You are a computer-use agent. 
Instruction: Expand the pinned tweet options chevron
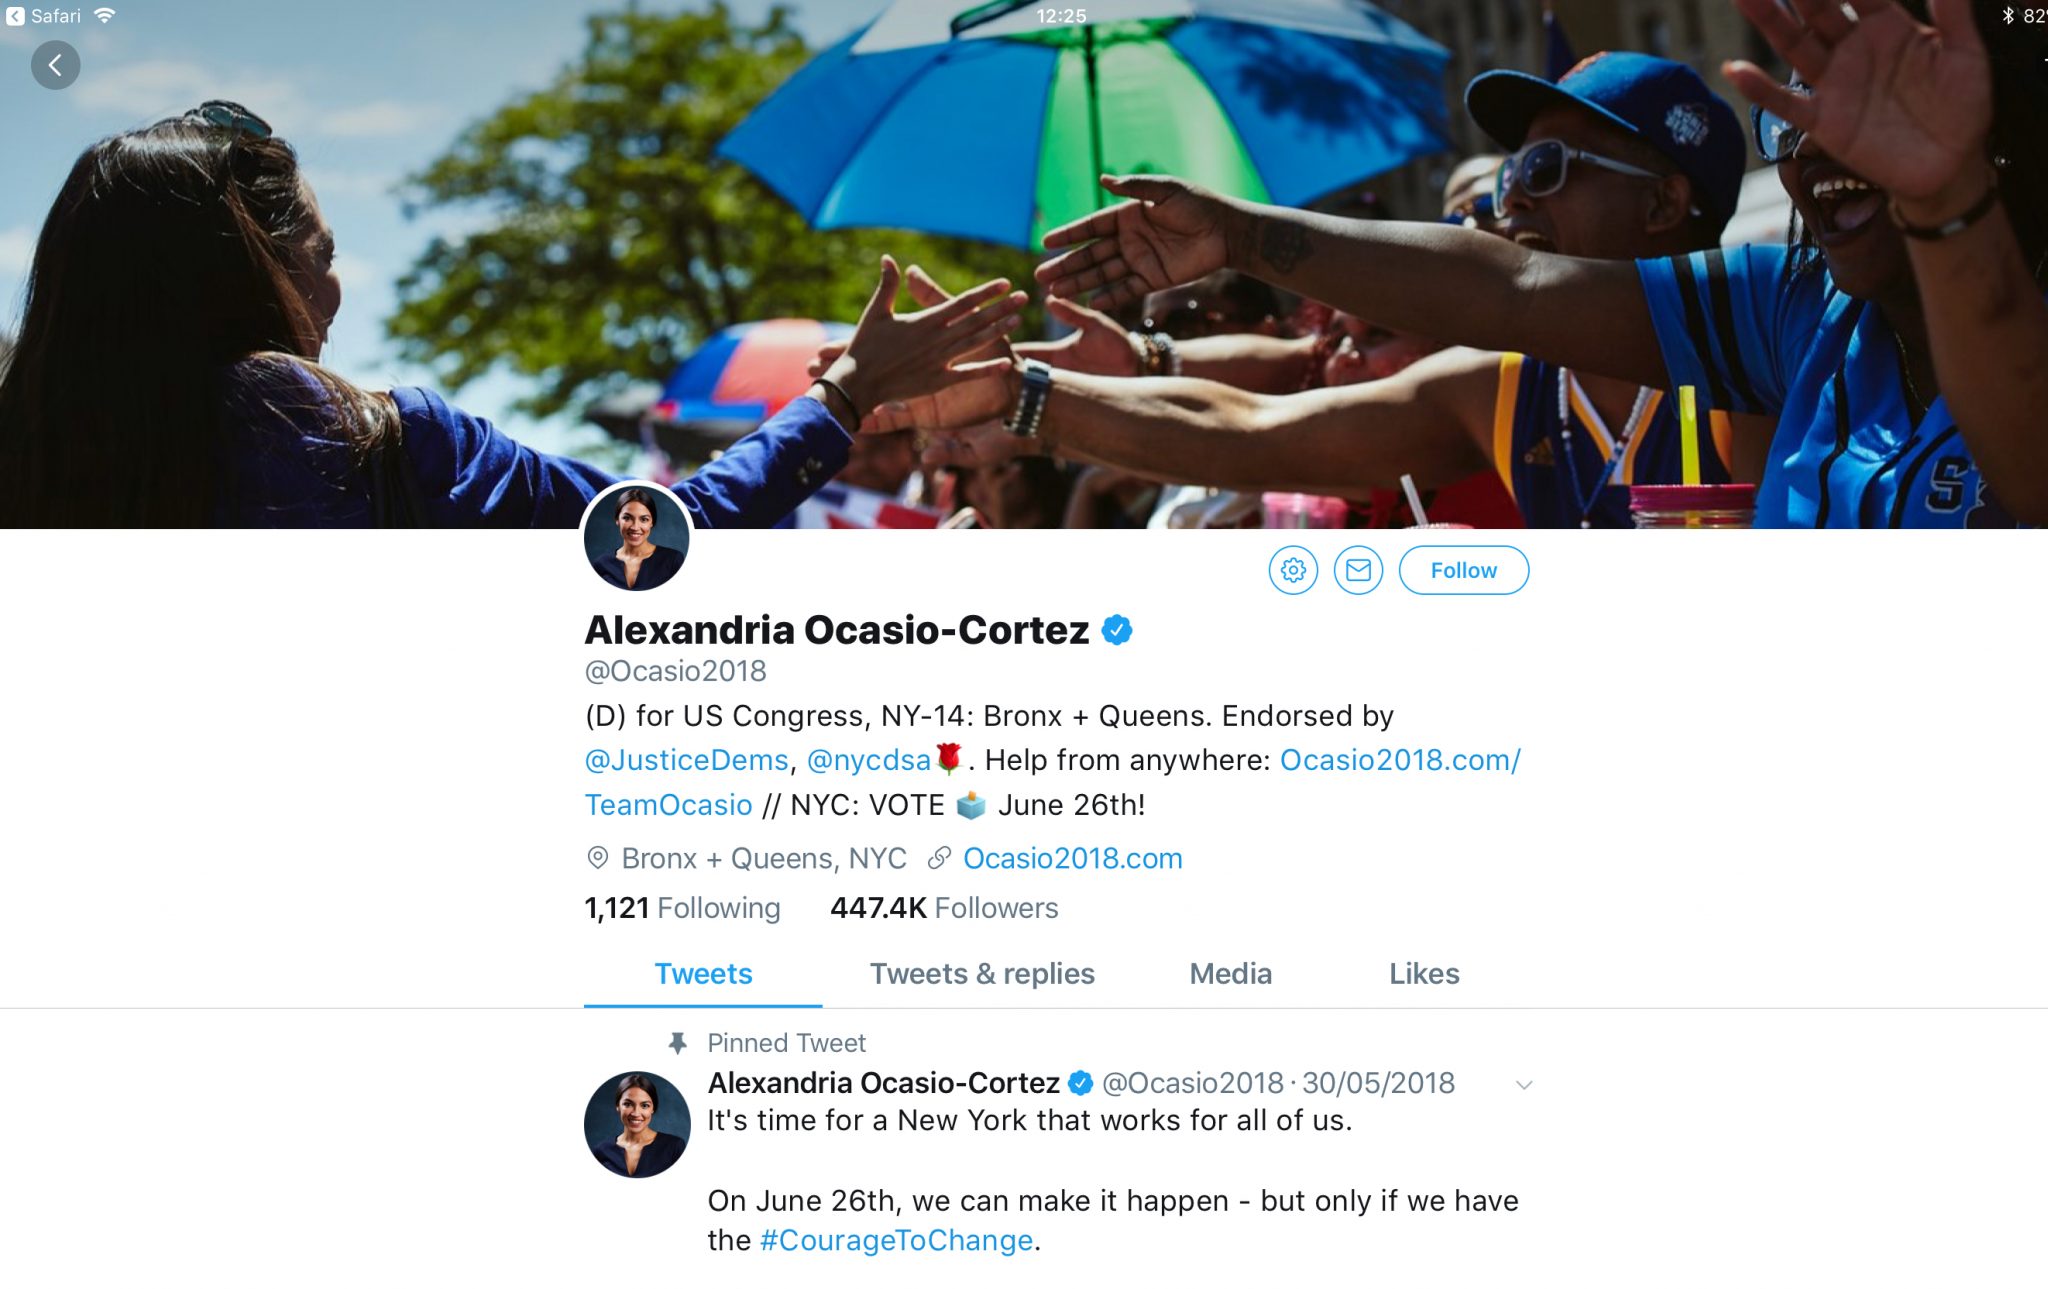click(1524, 1085)
